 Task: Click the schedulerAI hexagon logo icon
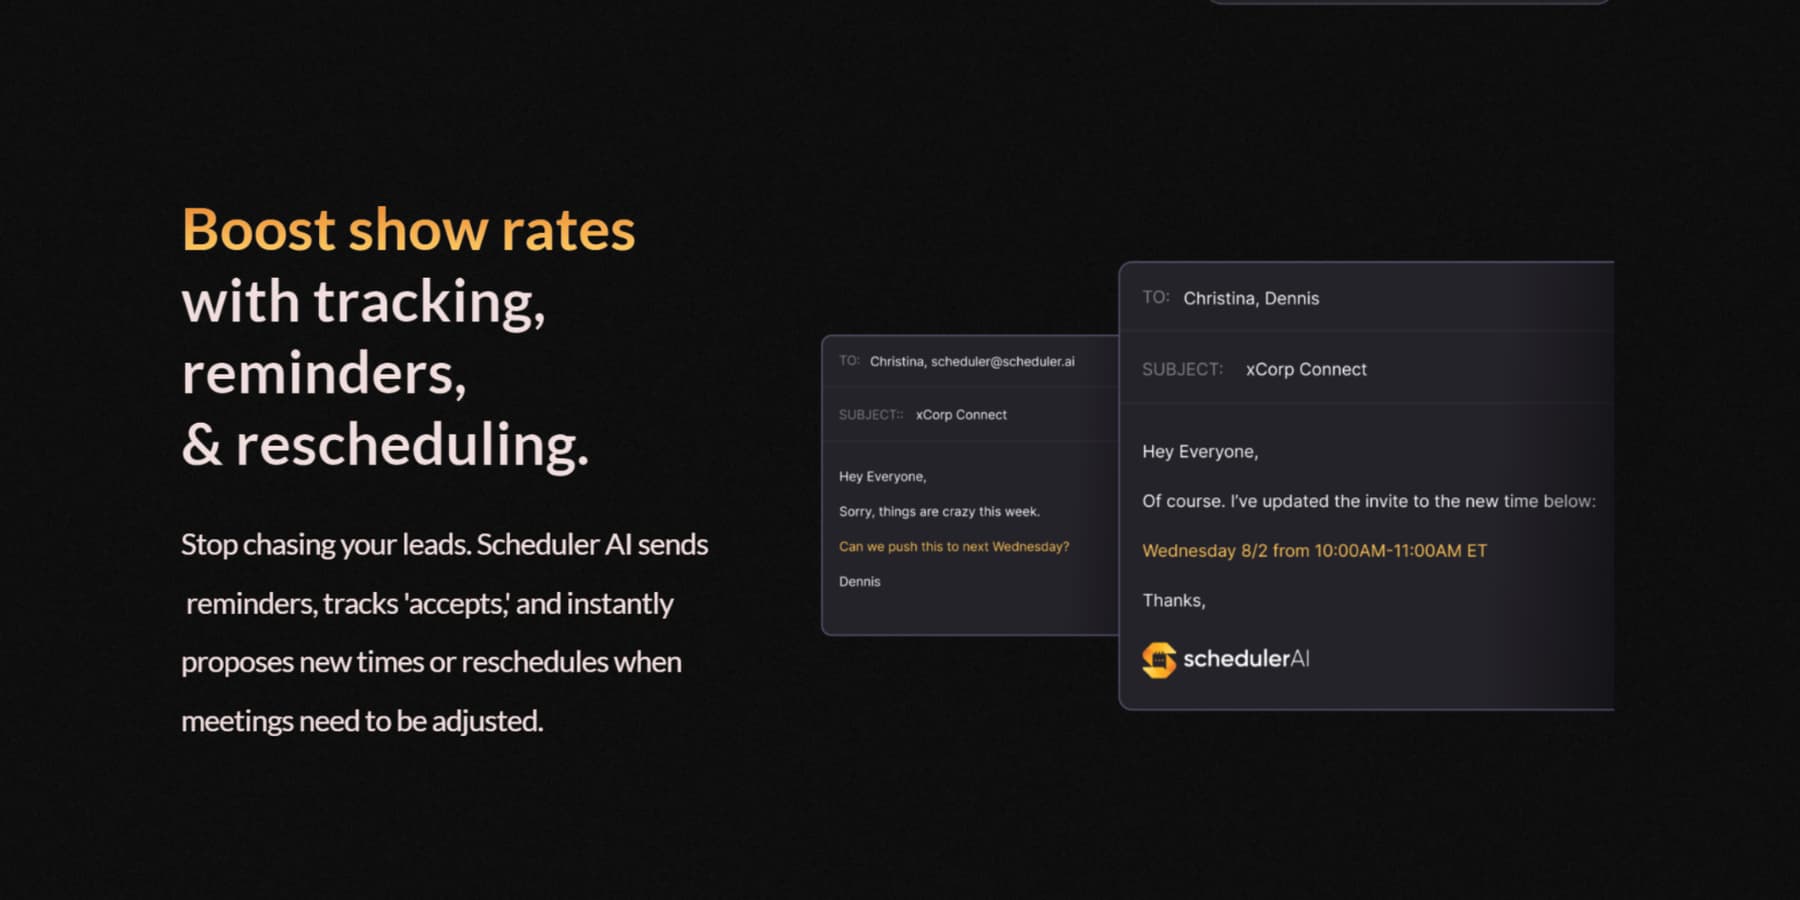click(1158, 660)
